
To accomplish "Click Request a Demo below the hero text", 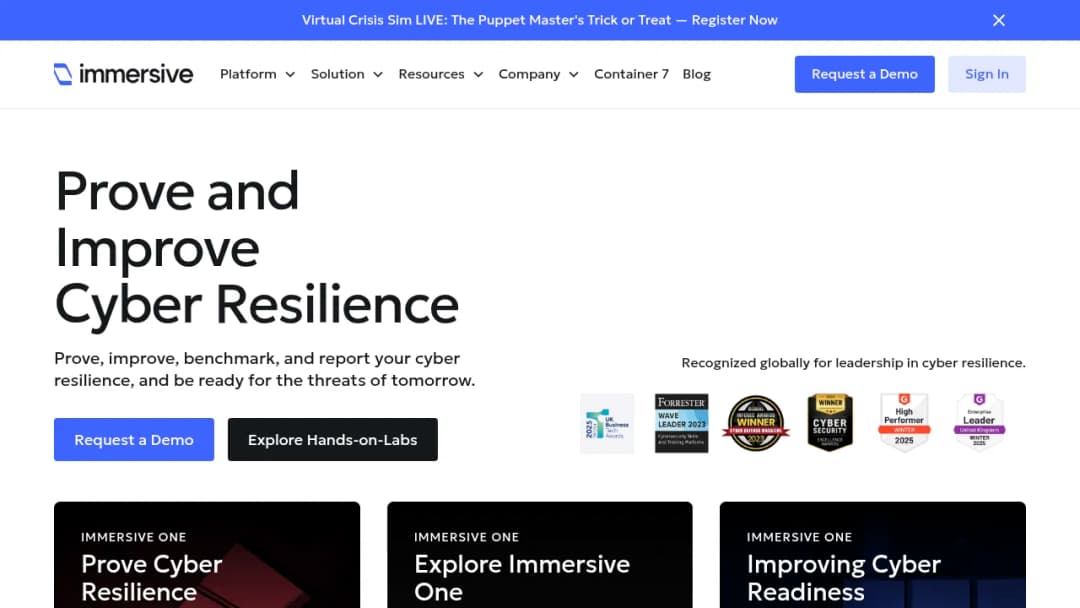I will click(134, 439).
